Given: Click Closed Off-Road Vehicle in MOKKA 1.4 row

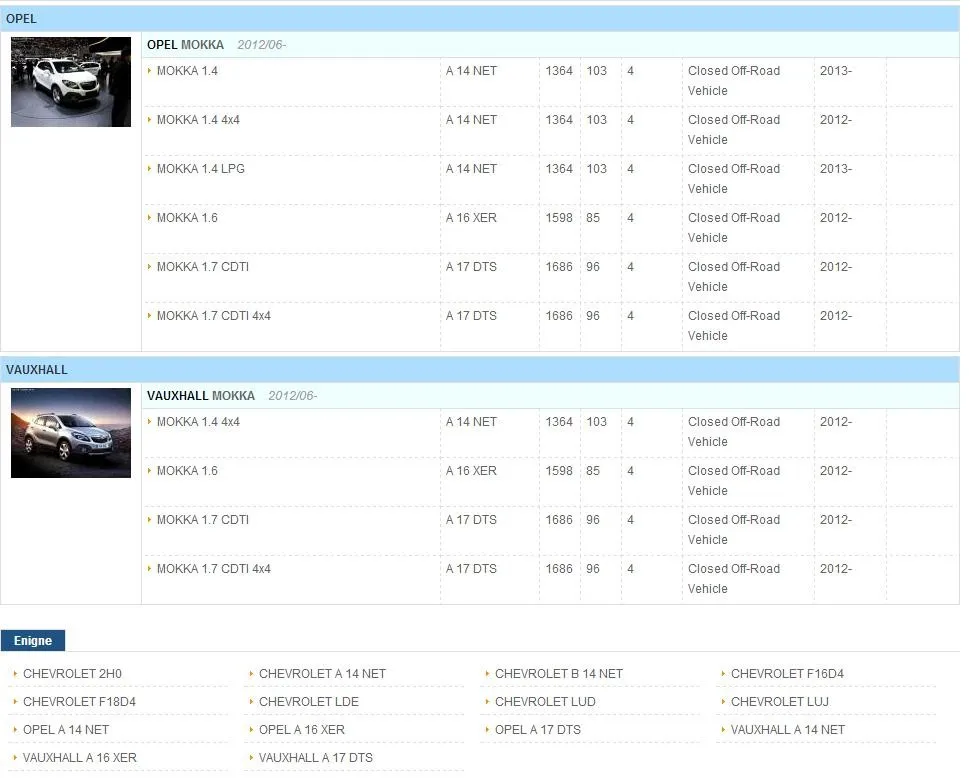Looking at the screenshot, I should [734, 81].
